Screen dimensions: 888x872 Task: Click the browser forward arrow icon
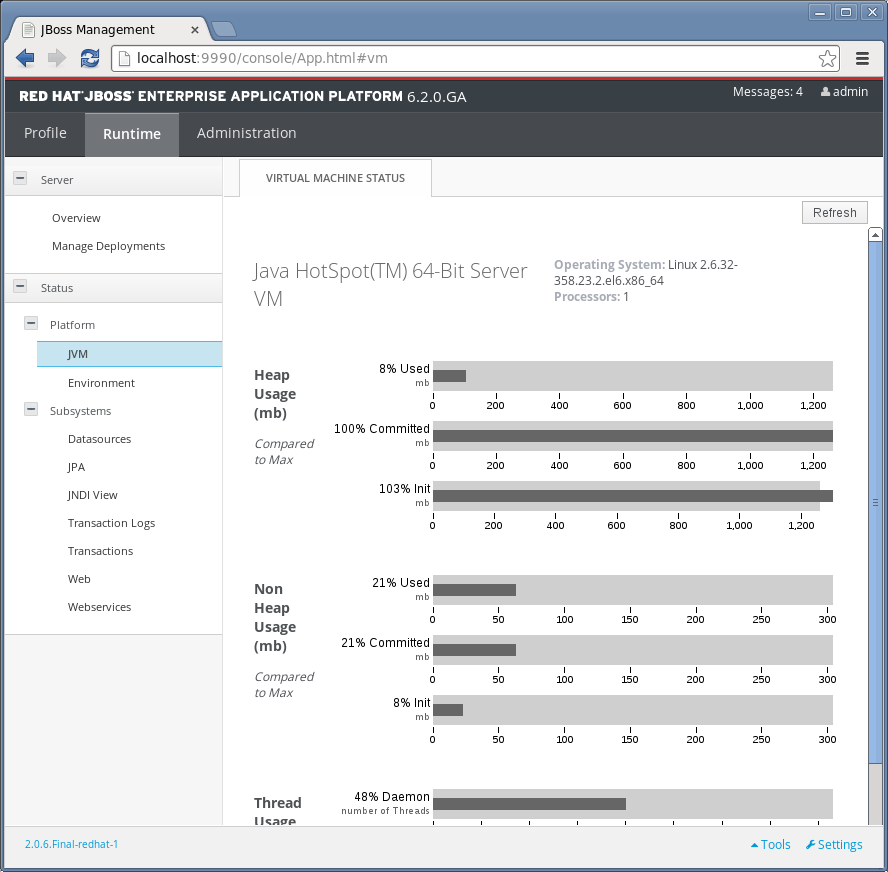click(57, 58)
